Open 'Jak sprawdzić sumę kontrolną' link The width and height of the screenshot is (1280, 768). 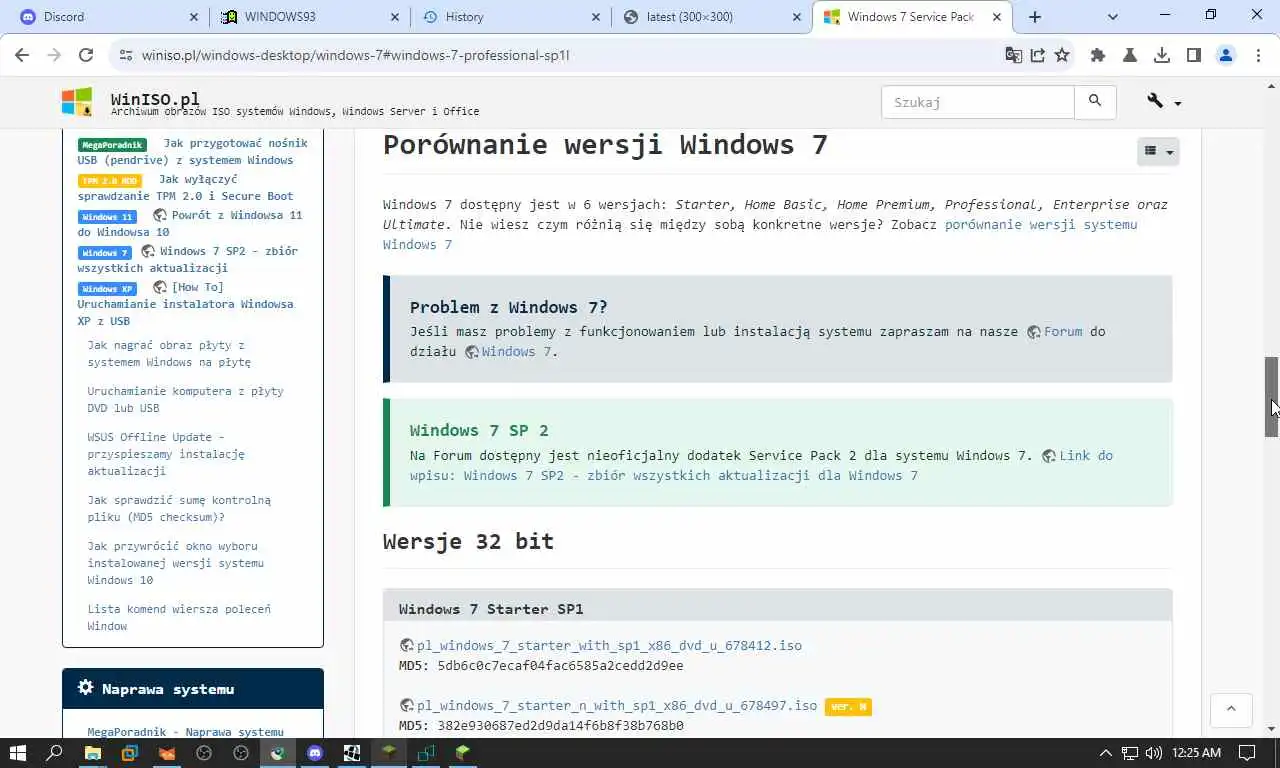tap(179, 508)
